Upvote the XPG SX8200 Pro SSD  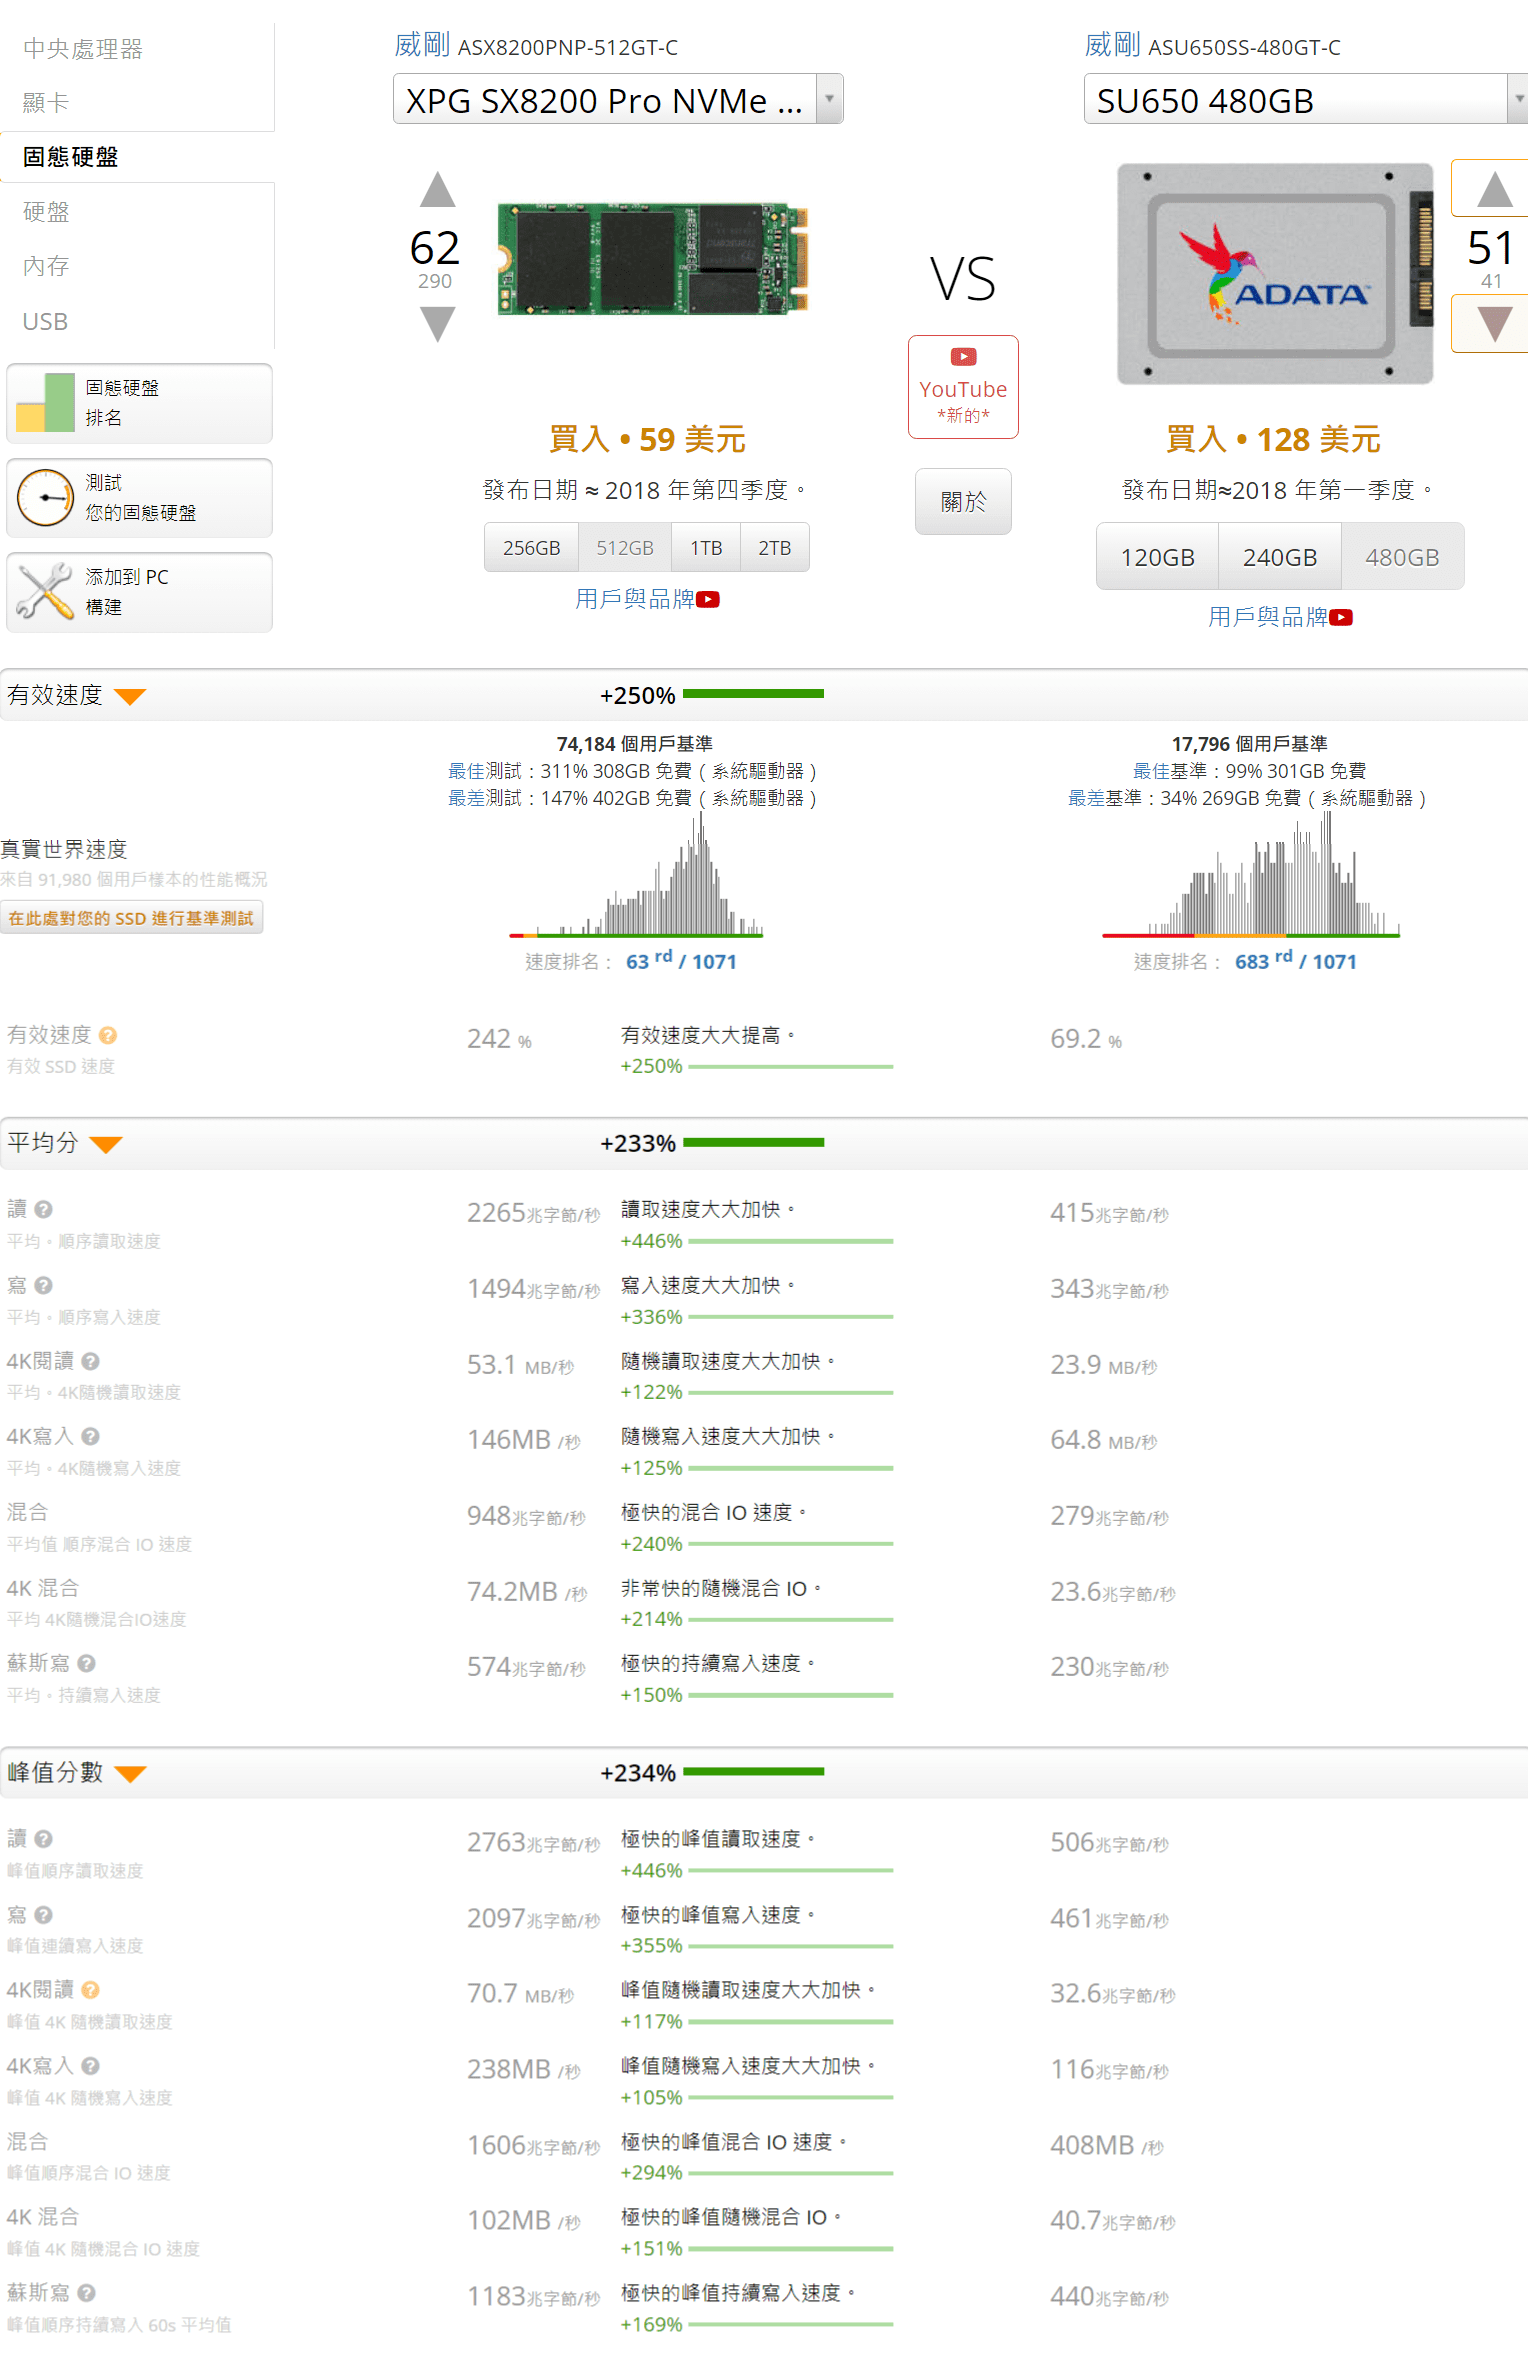tap(437, 190)
